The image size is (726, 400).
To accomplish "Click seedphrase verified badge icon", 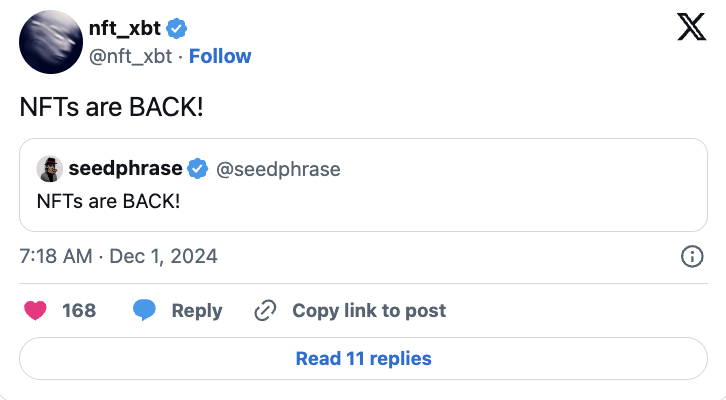I will pyautogui.click(x=199, y=169).
